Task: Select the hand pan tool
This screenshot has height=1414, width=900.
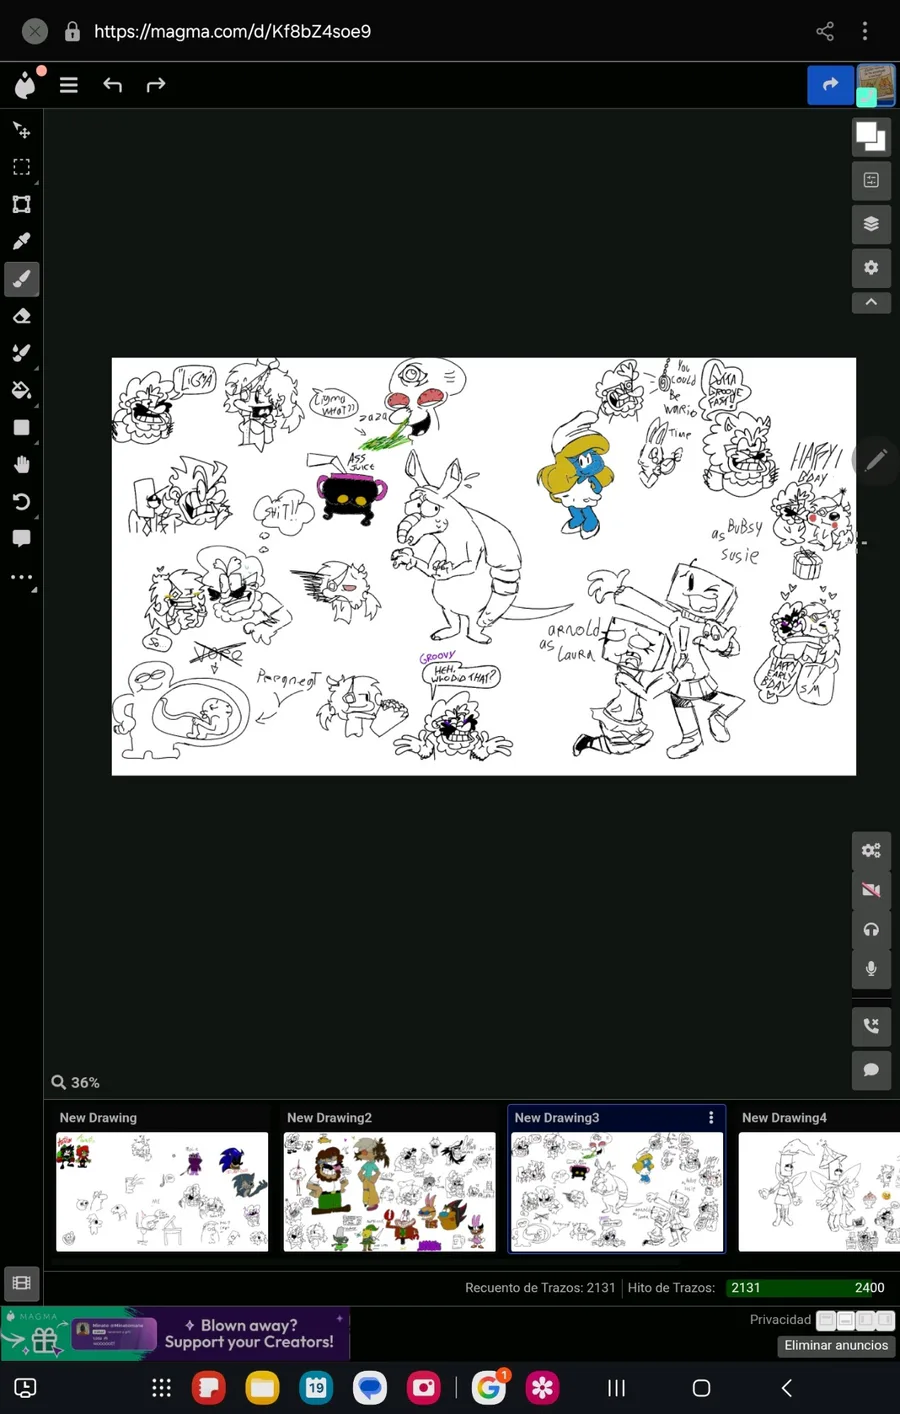Action: click(x=21, y=464)
